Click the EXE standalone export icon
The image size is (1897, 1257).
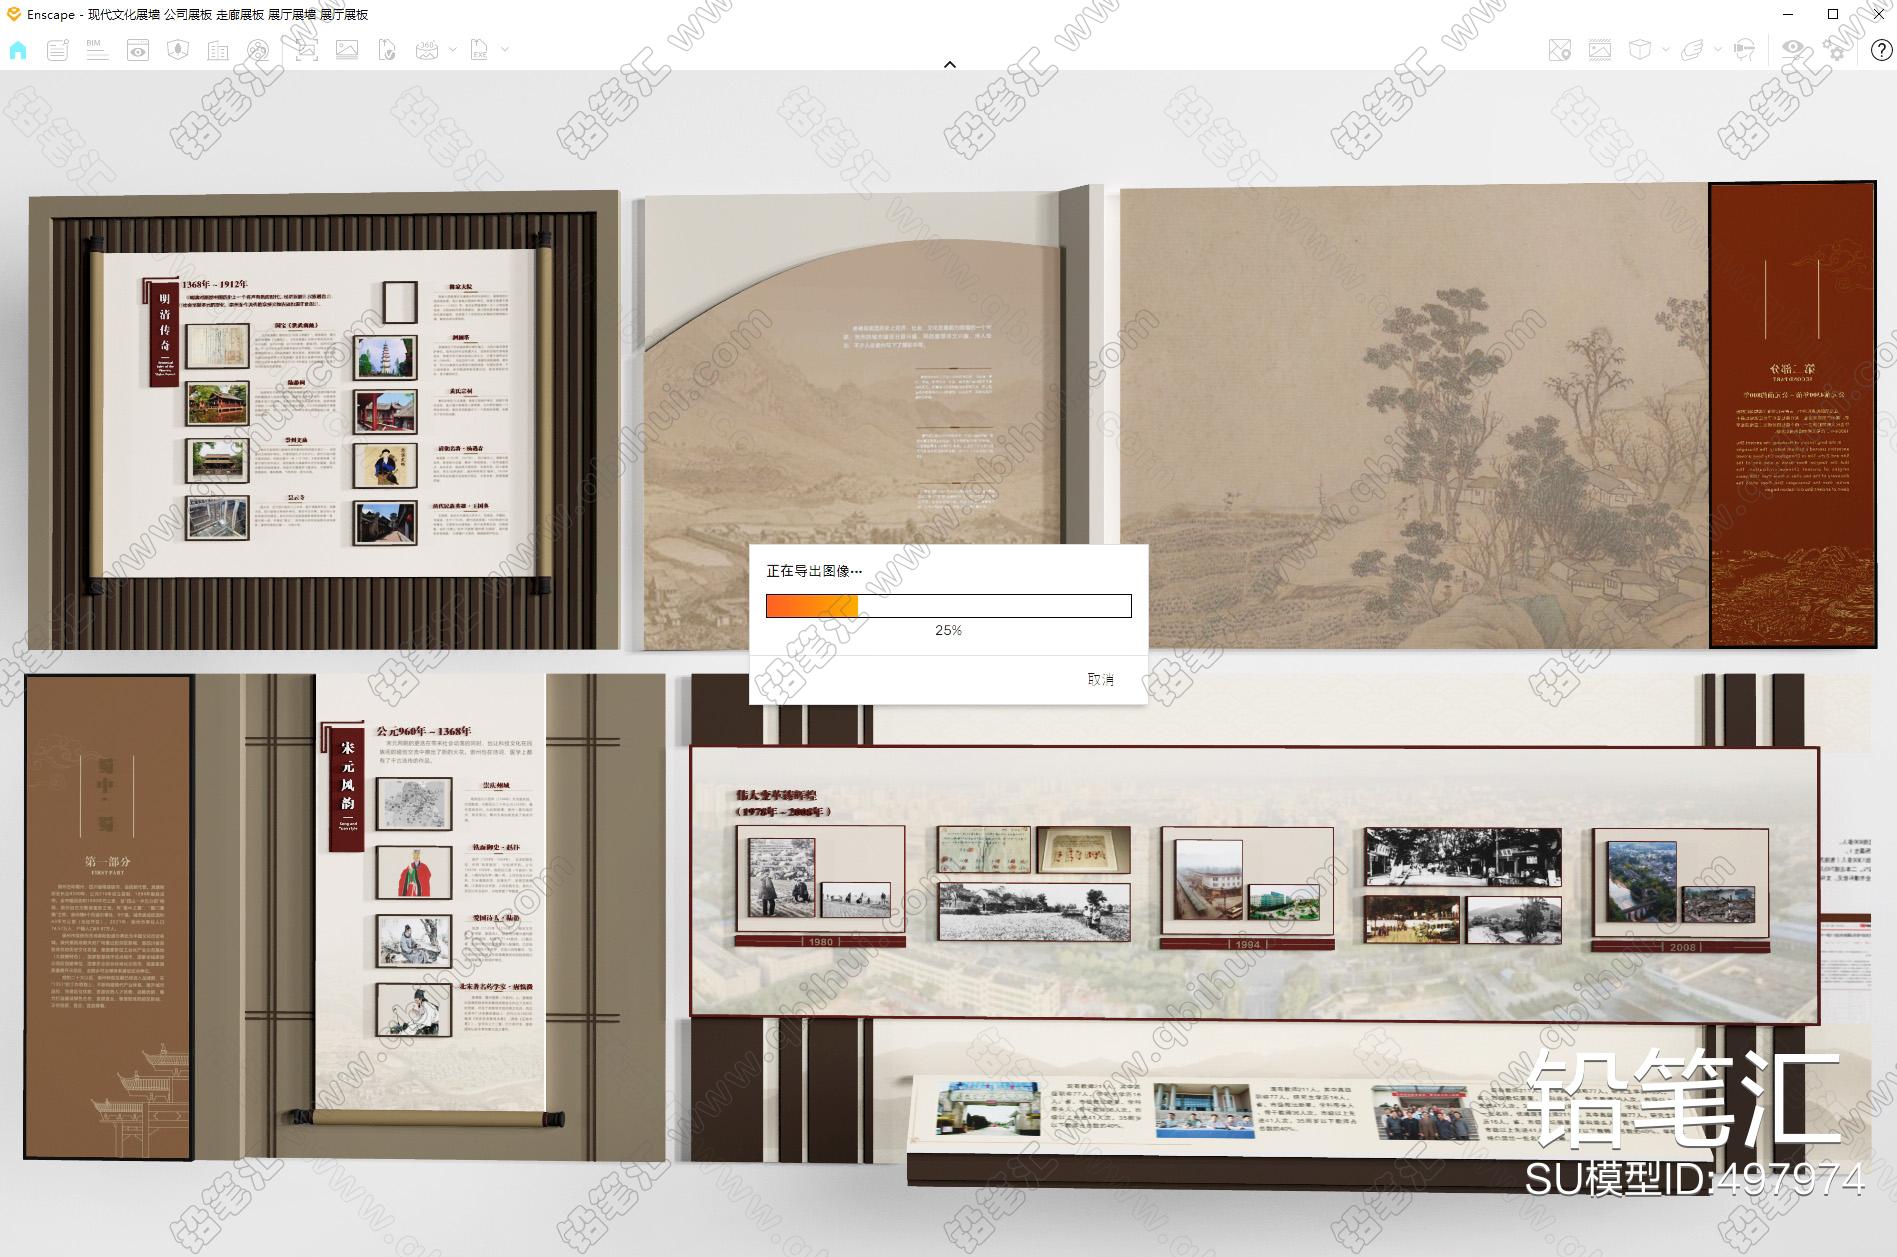(x=480, y=50)
